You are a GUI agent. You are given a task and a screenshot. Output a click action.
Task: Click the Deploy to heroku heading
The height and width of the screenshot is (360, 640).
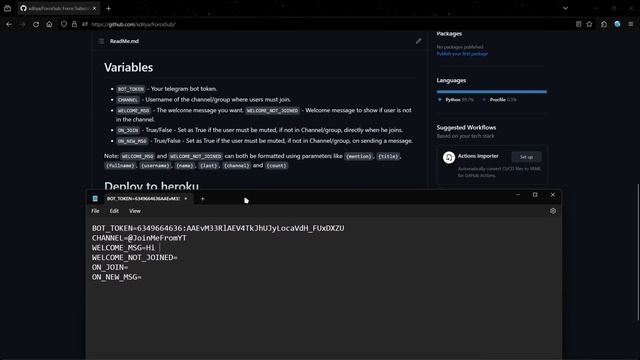click(151, 186)
